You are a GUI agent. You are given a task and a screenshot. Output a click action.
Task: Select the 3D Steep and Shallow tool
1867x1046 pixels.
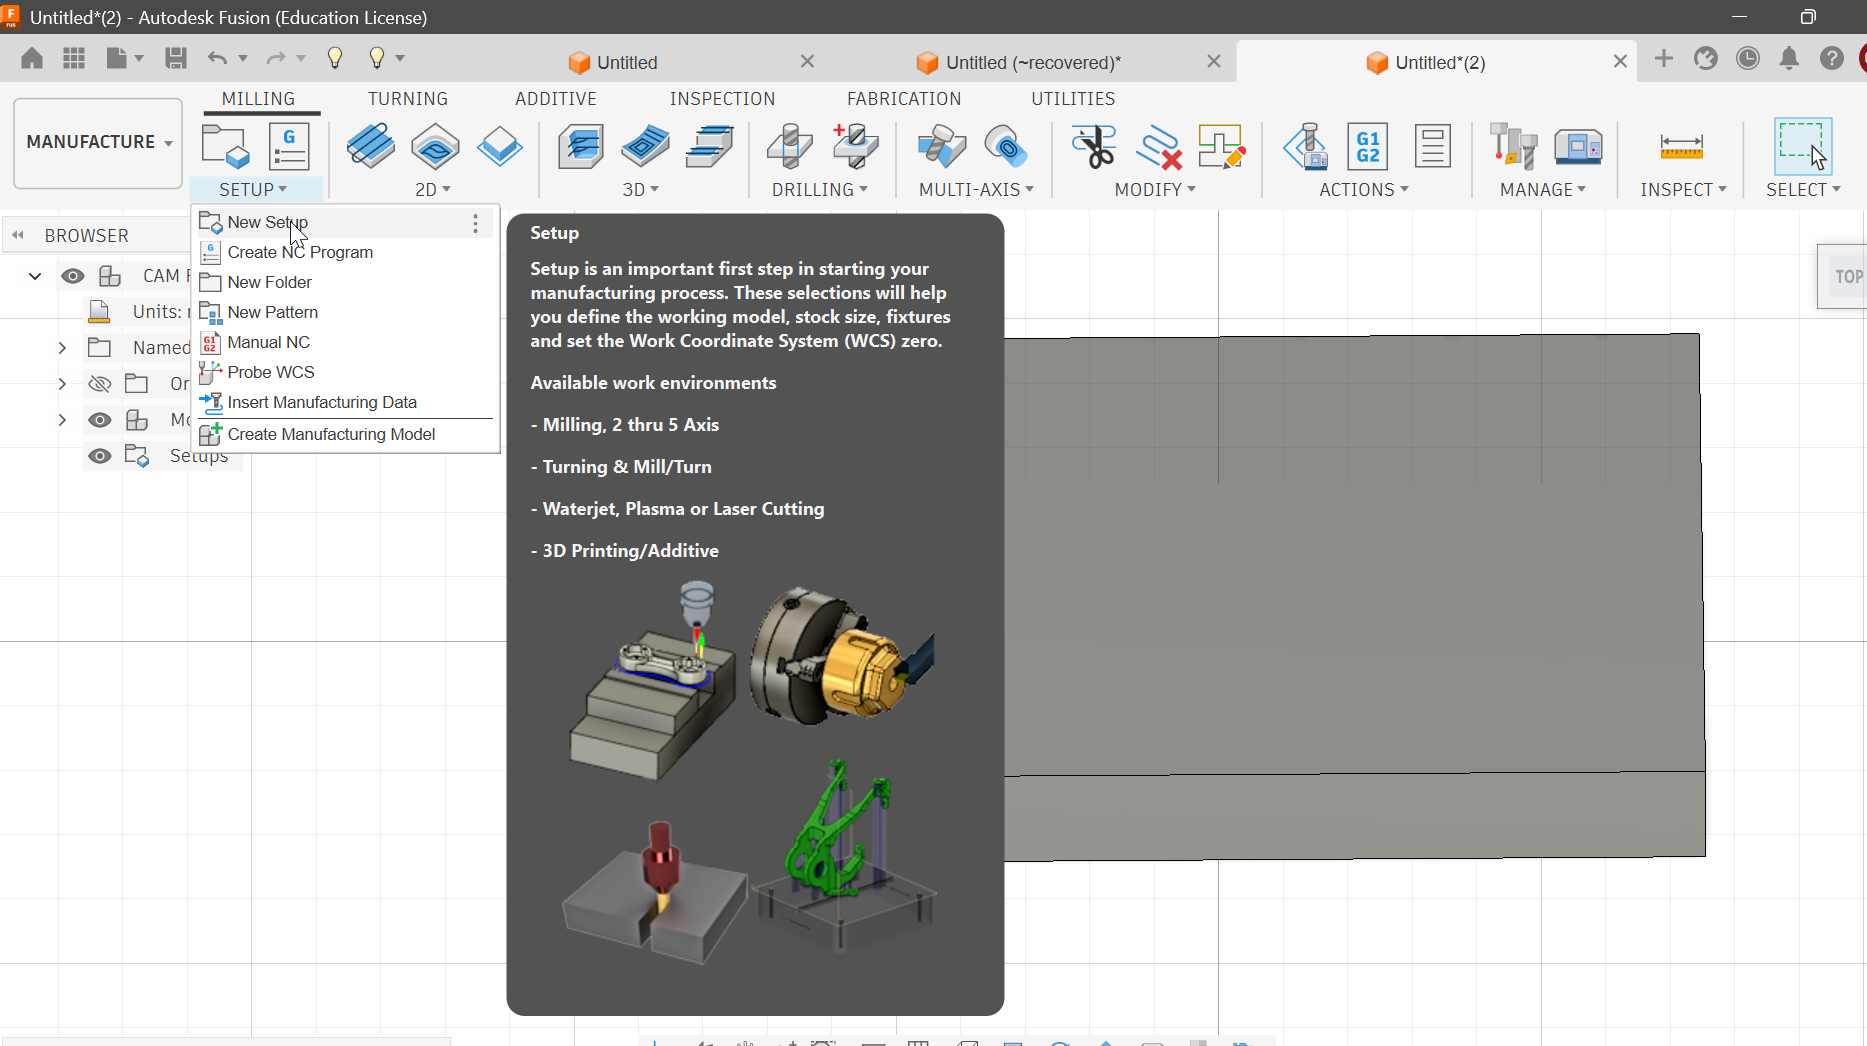pos(710,146)
